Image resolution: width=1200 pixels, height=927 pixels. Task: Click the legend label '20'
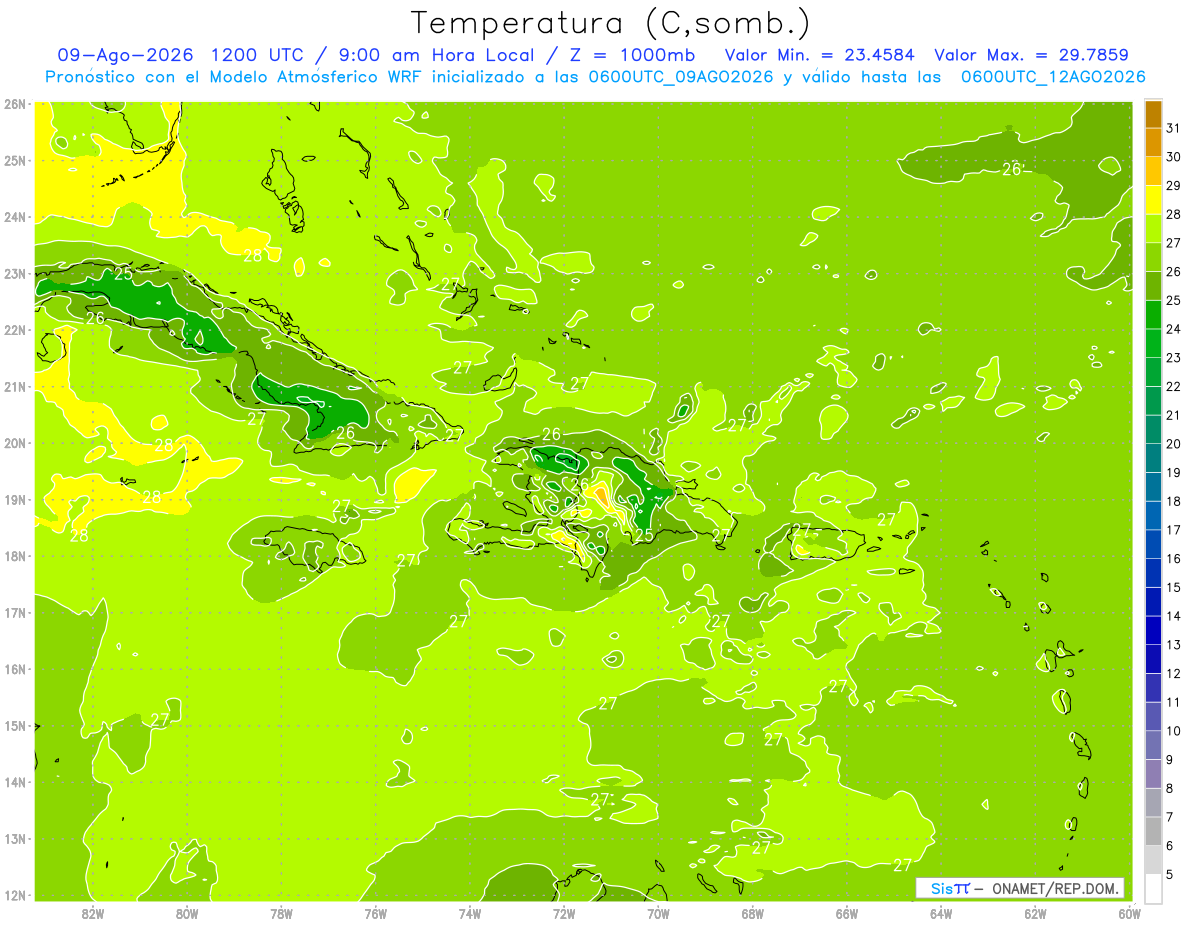pyautogui.click(x=1173, y=444)
